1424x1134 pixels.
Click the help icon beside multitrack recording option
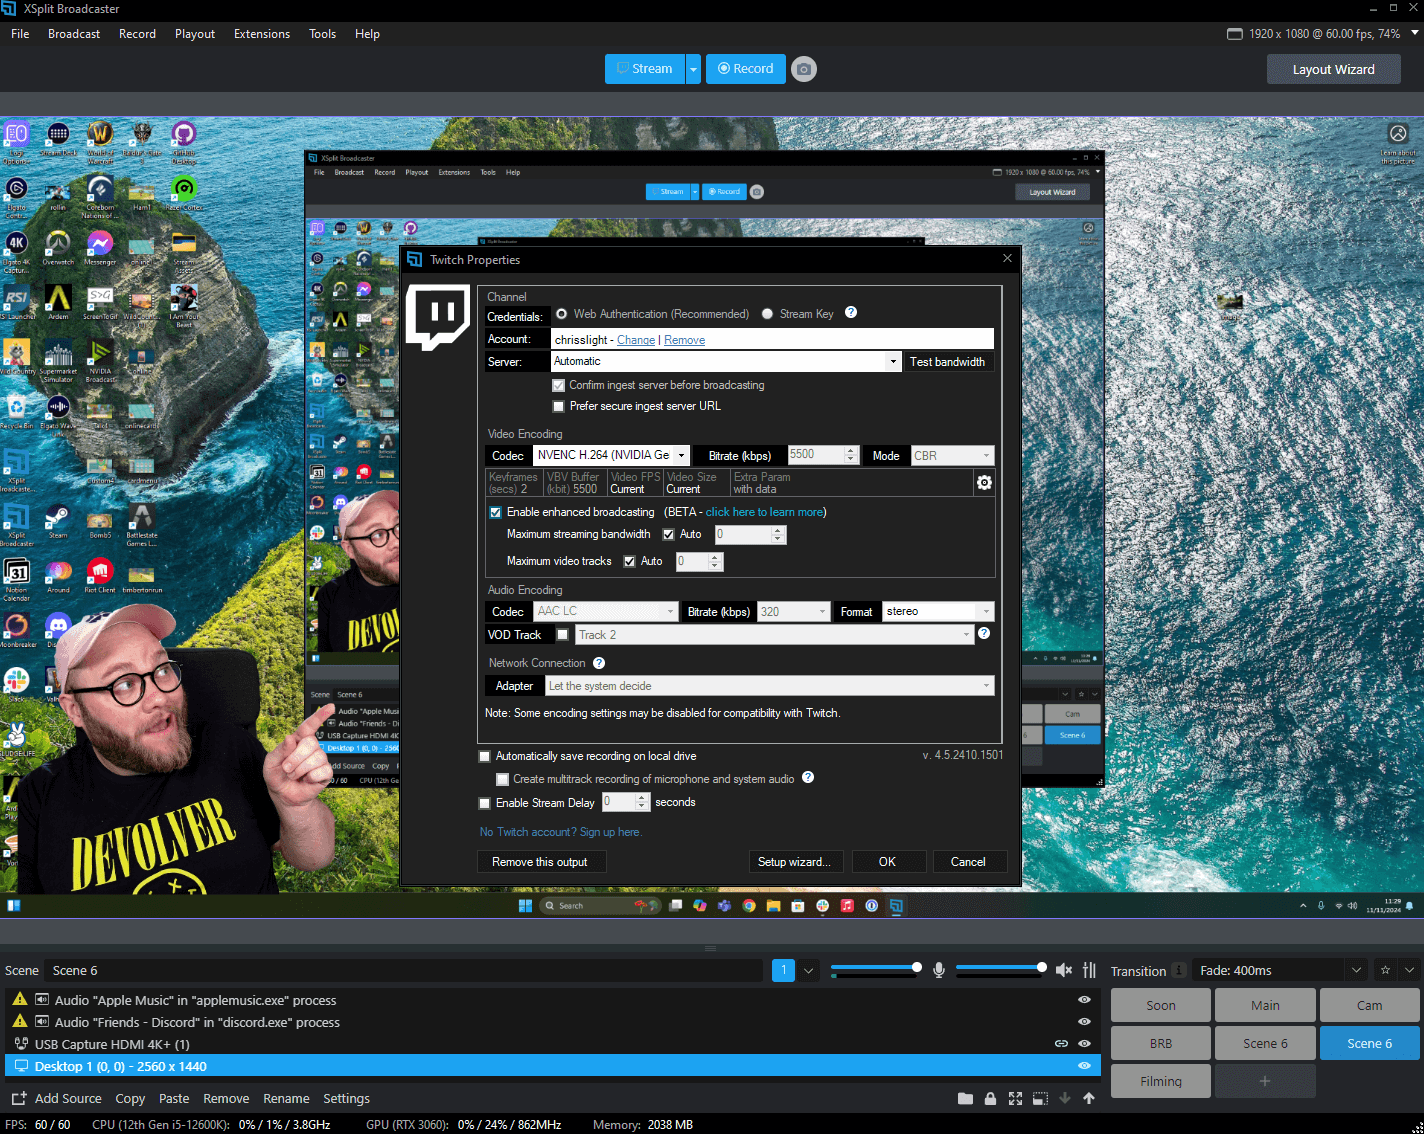click(808, 777)
